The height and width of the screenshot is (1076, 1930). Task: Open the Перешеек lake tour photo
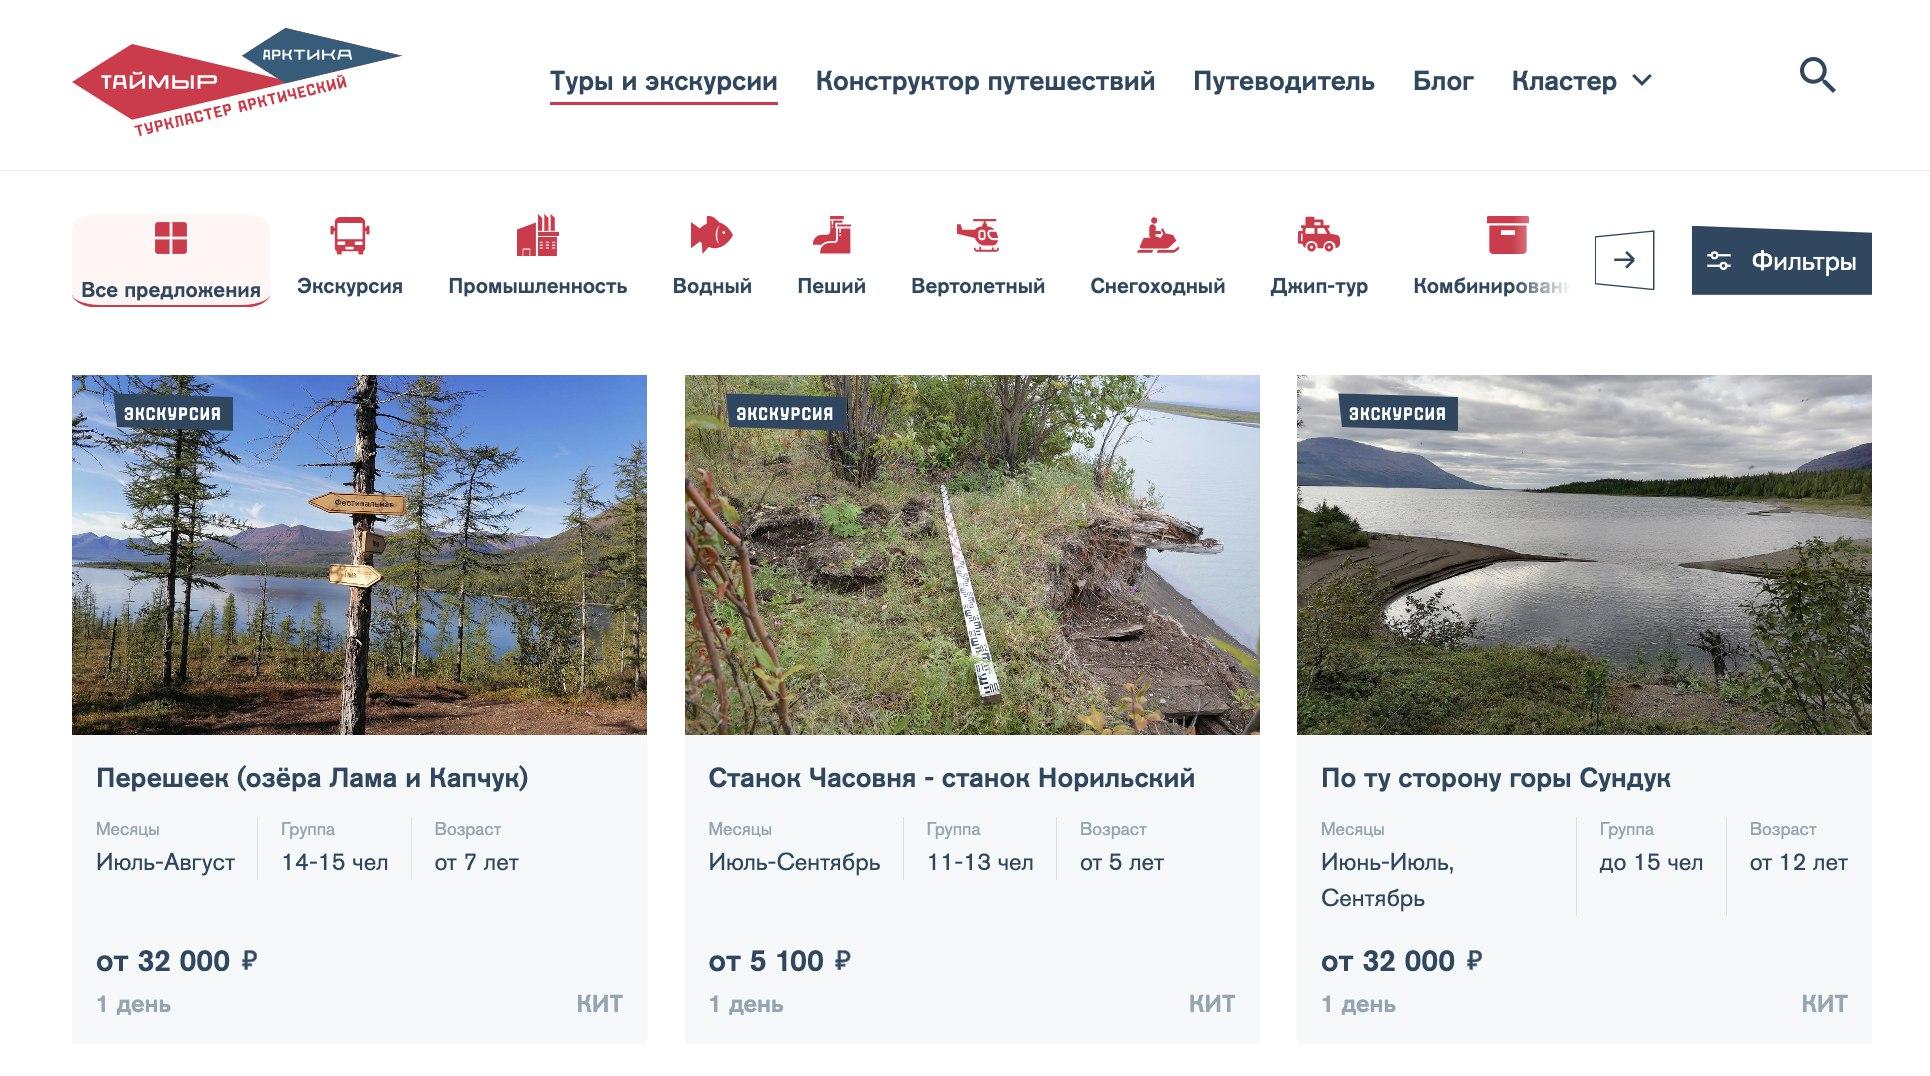click(359, 555)
